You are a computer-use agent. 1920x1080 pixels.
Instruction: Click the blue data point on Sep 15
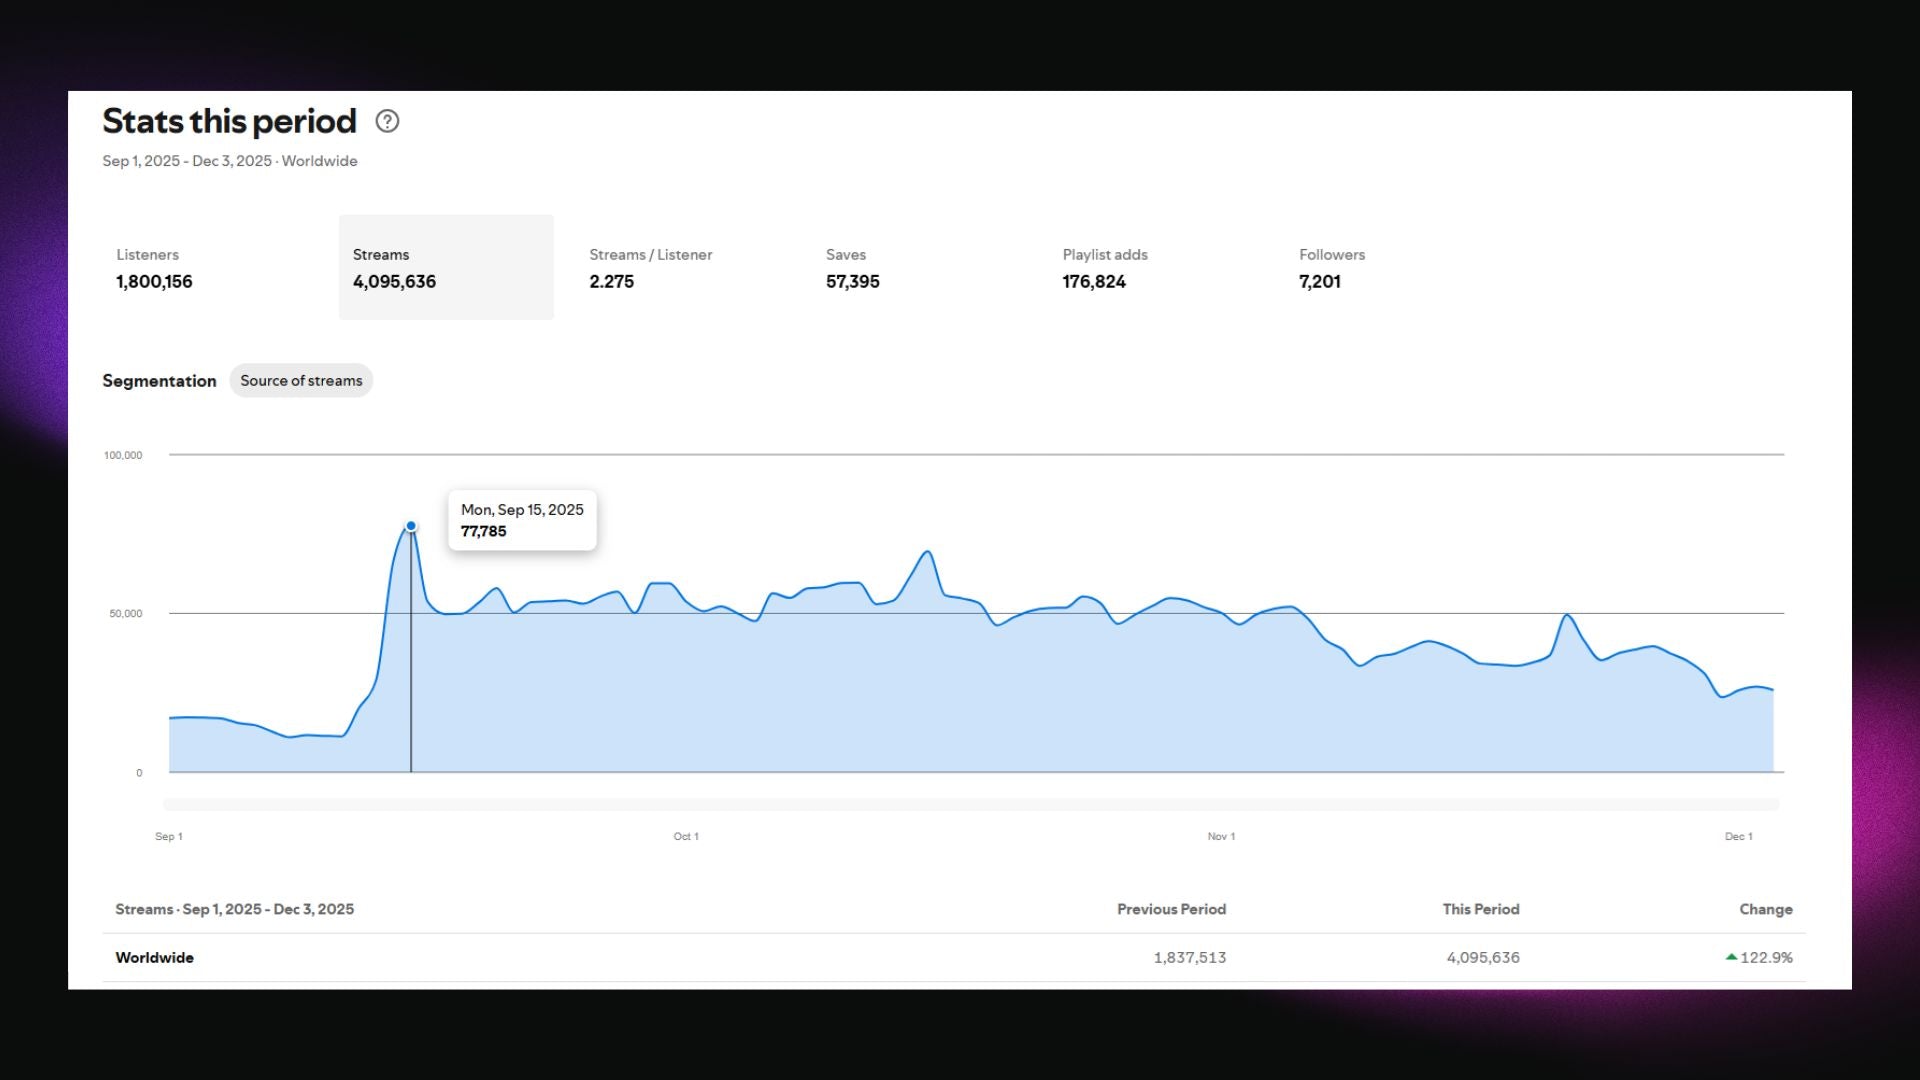pyautogui.click(x=411, y=526)
